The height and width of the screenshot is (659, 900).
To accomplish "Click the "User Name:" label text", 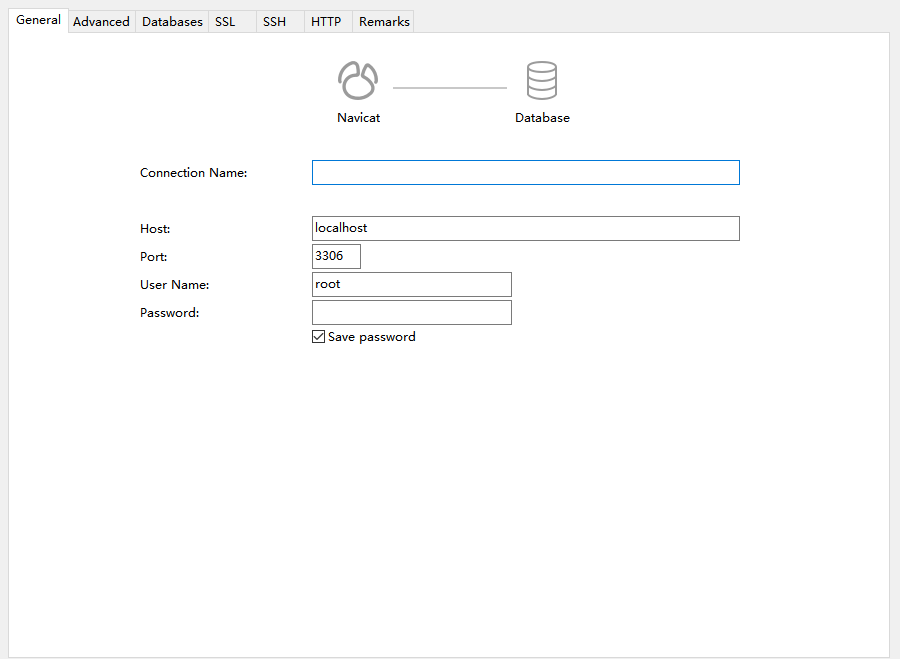I will click(x=174, y=285).
